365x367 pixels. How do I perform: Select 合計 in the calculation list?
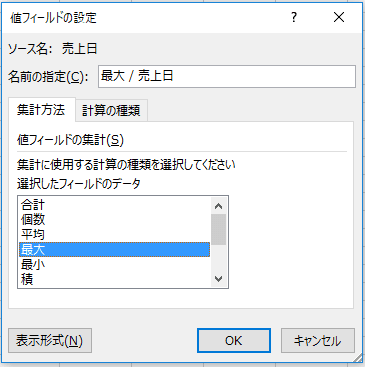pyautogui.click(x=114, y=204)
